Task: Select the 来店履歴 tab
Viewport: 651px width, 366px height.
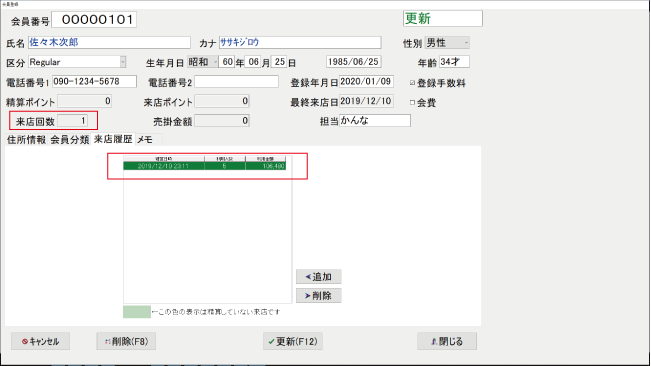Action: (113, 139)
